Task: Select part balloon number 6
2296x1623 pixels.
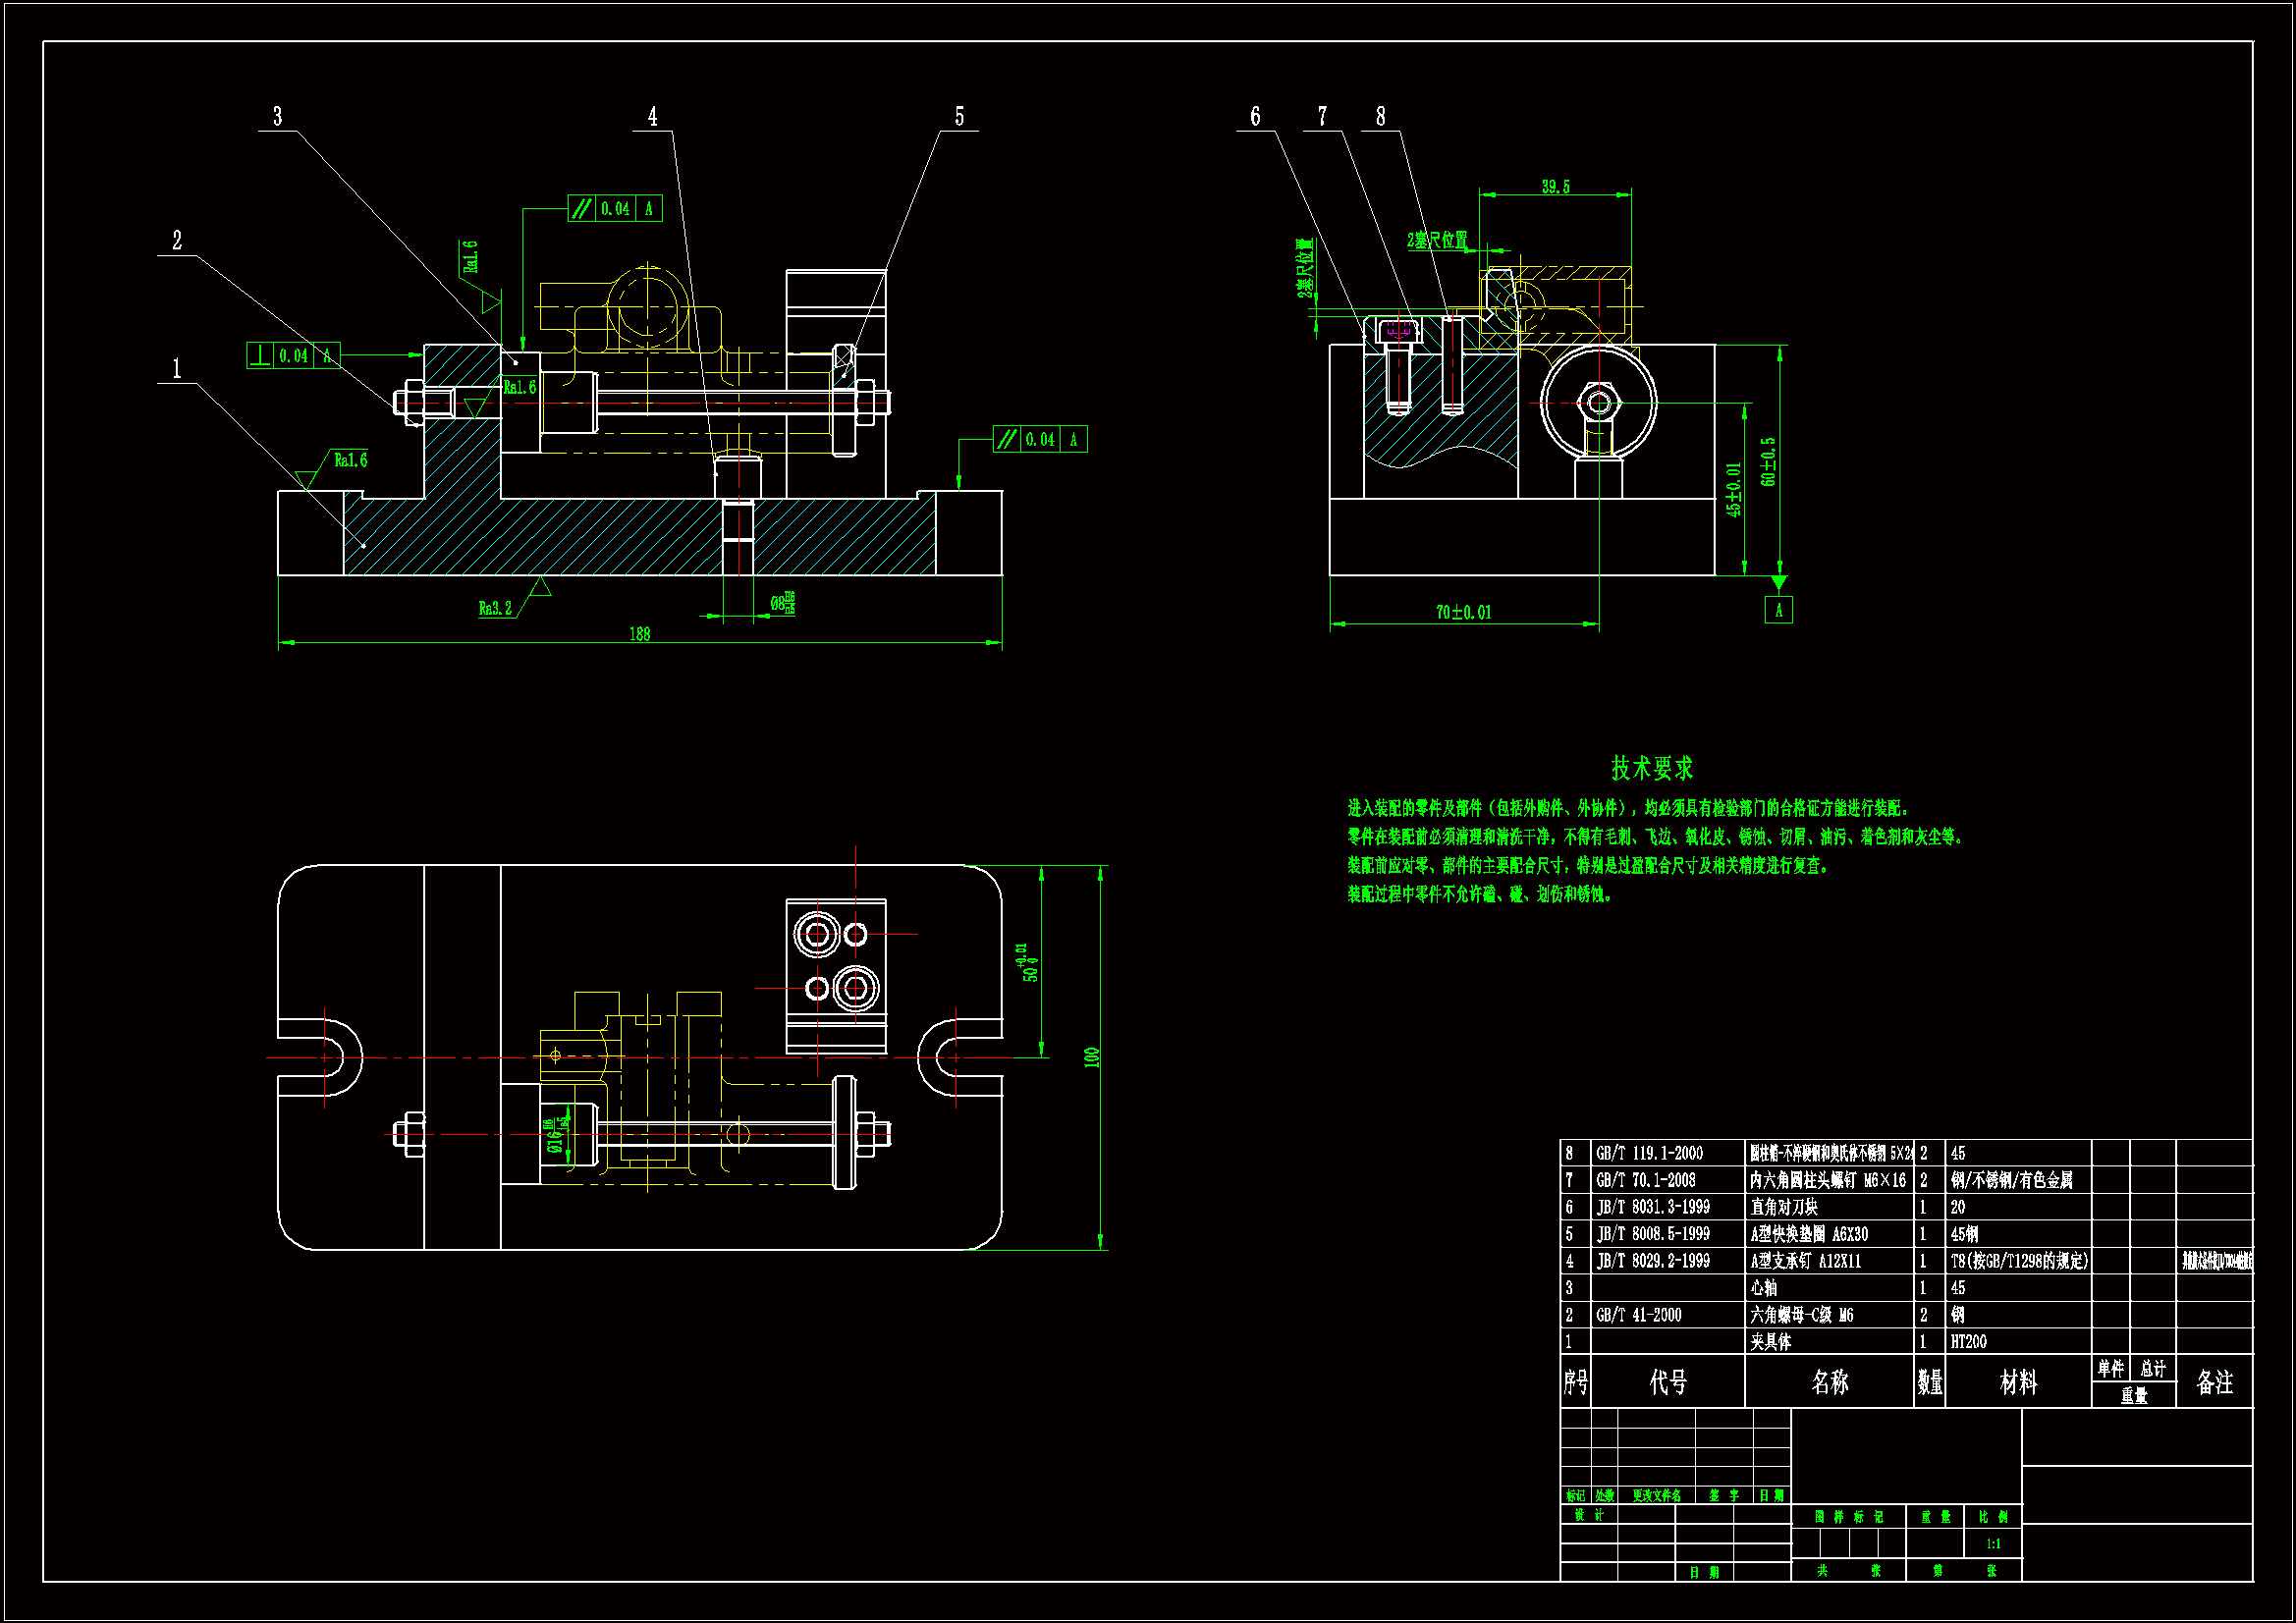Action: click(1254, 117)
